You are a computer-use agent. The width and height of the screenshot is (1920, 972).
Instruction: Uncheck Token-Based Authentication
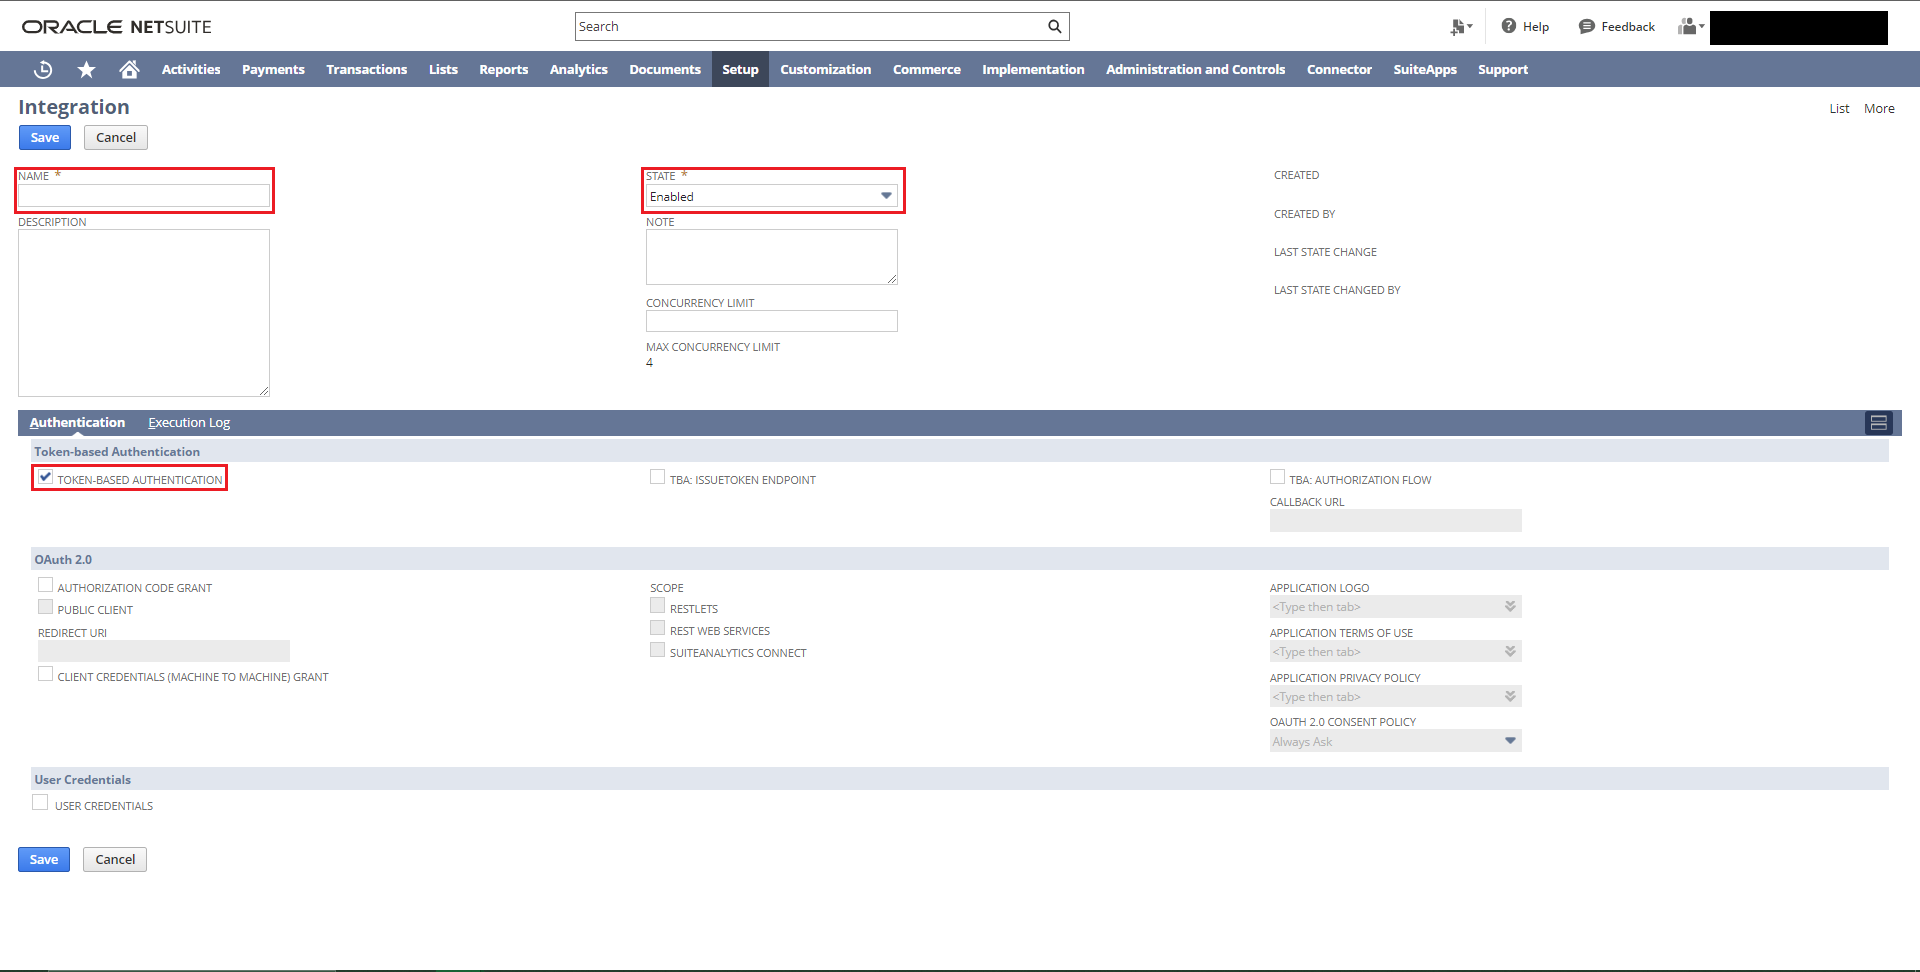coord(46,478)
